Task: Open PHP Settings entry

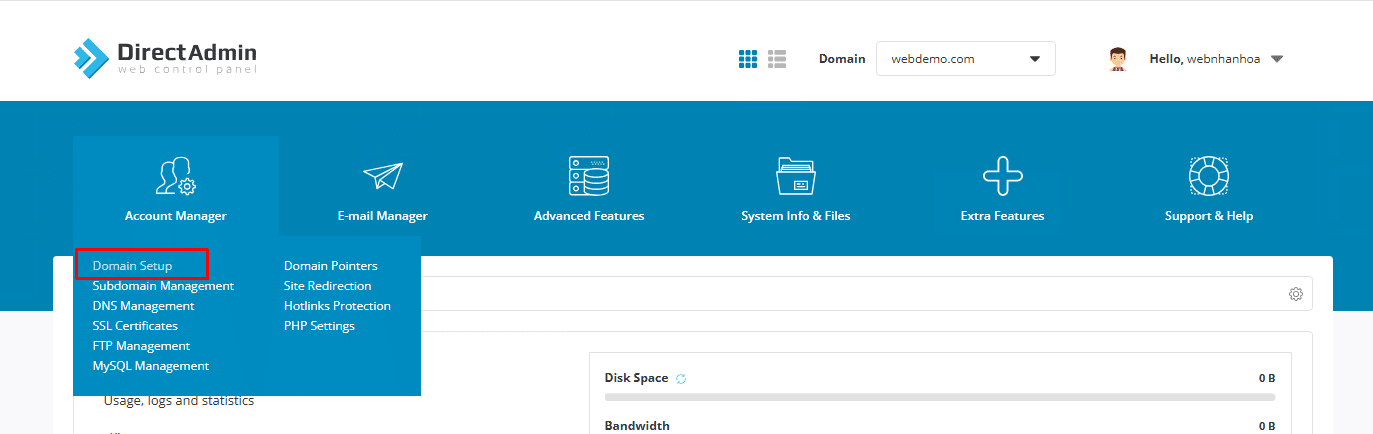Action: (x=319, y=326)
